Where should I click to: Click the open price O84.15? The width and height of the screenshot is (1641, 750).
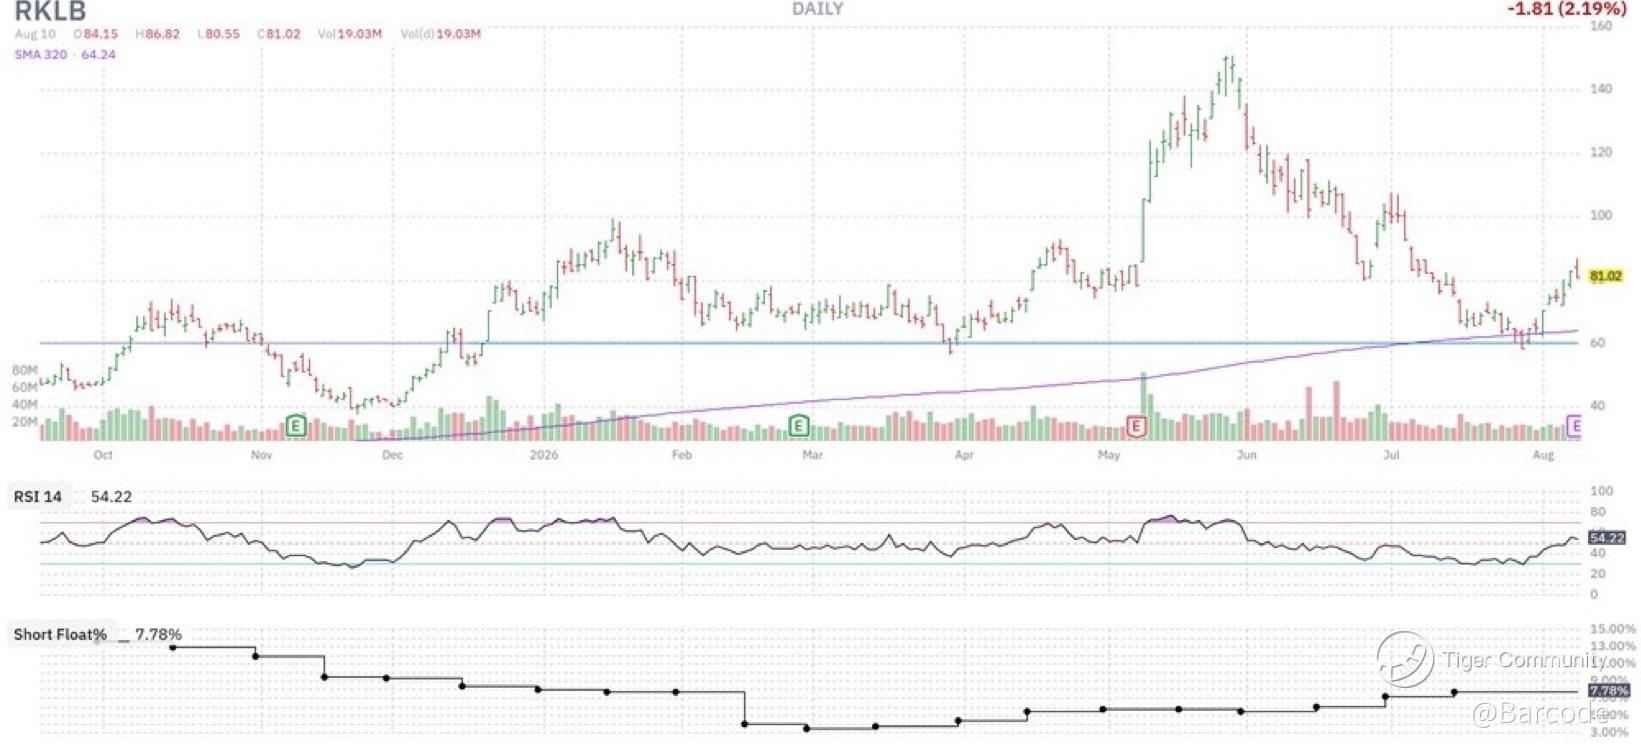(x=95, y=34)
